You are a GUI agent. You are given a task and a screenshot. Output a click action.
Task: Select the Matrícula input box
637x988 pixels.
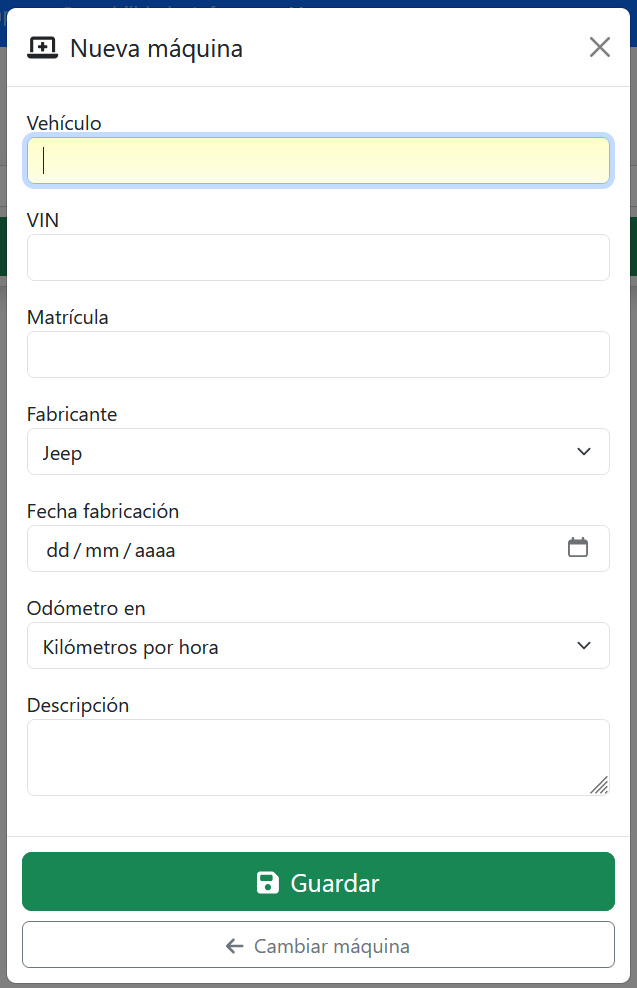pyautogui.click(x=318, y=355)
